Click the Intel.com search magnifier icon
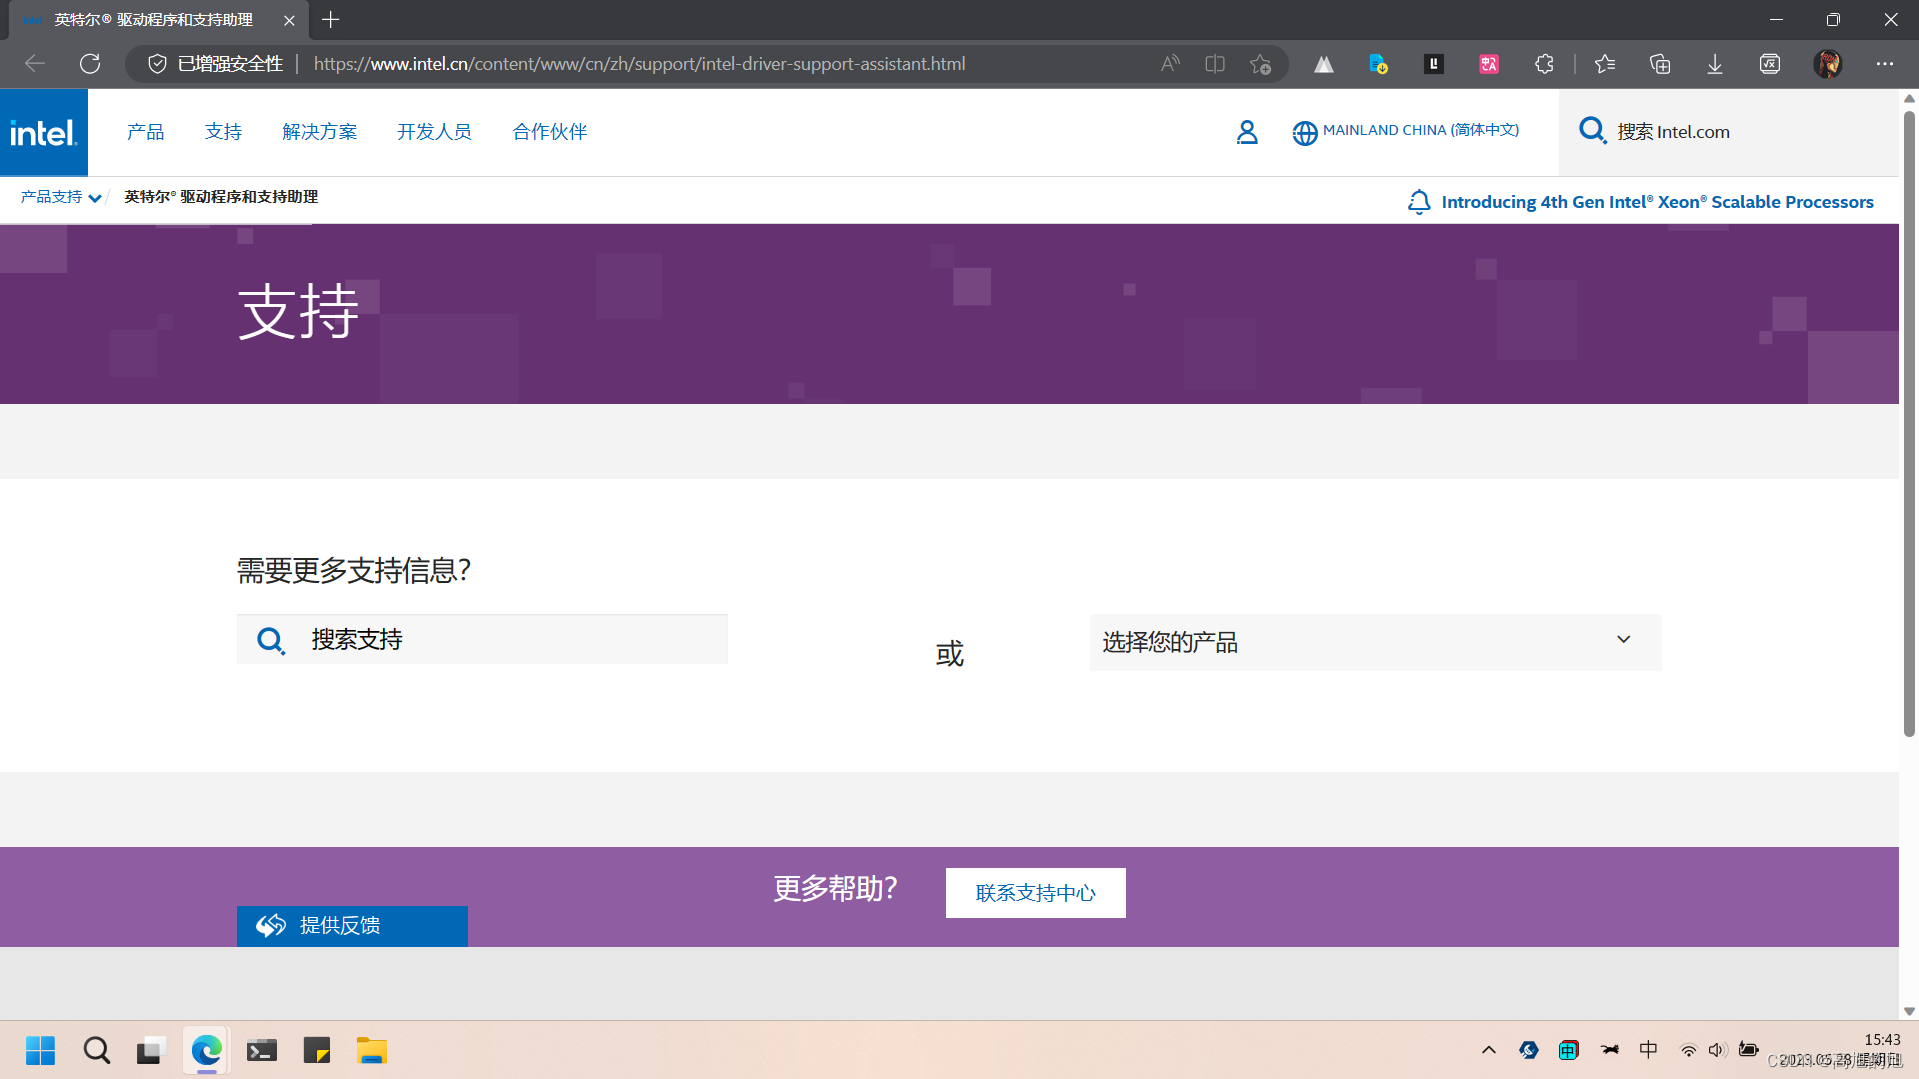 click(x=1592, y=131)
